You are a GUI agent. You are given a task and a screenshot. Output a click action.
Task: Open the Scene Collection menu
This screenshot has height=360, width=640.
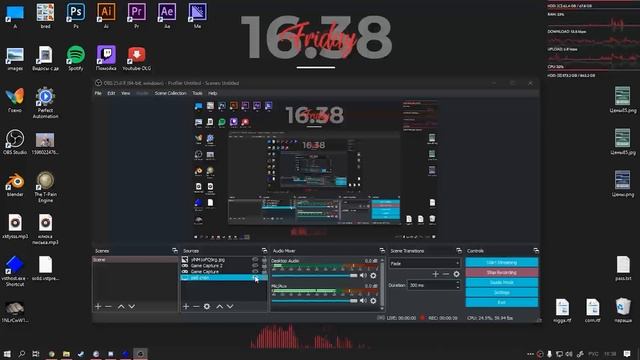(x=170, y=93)
